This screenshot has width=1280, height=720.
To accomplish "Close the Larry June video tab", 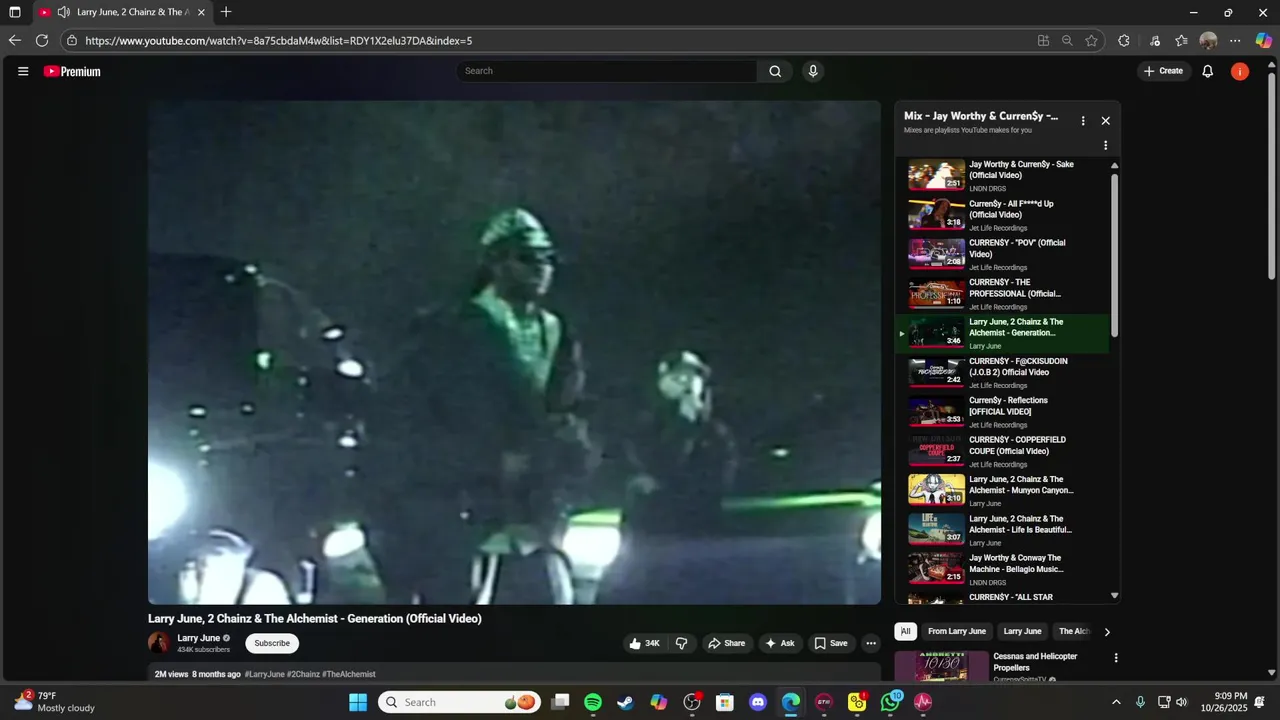I will click(201, 12).
